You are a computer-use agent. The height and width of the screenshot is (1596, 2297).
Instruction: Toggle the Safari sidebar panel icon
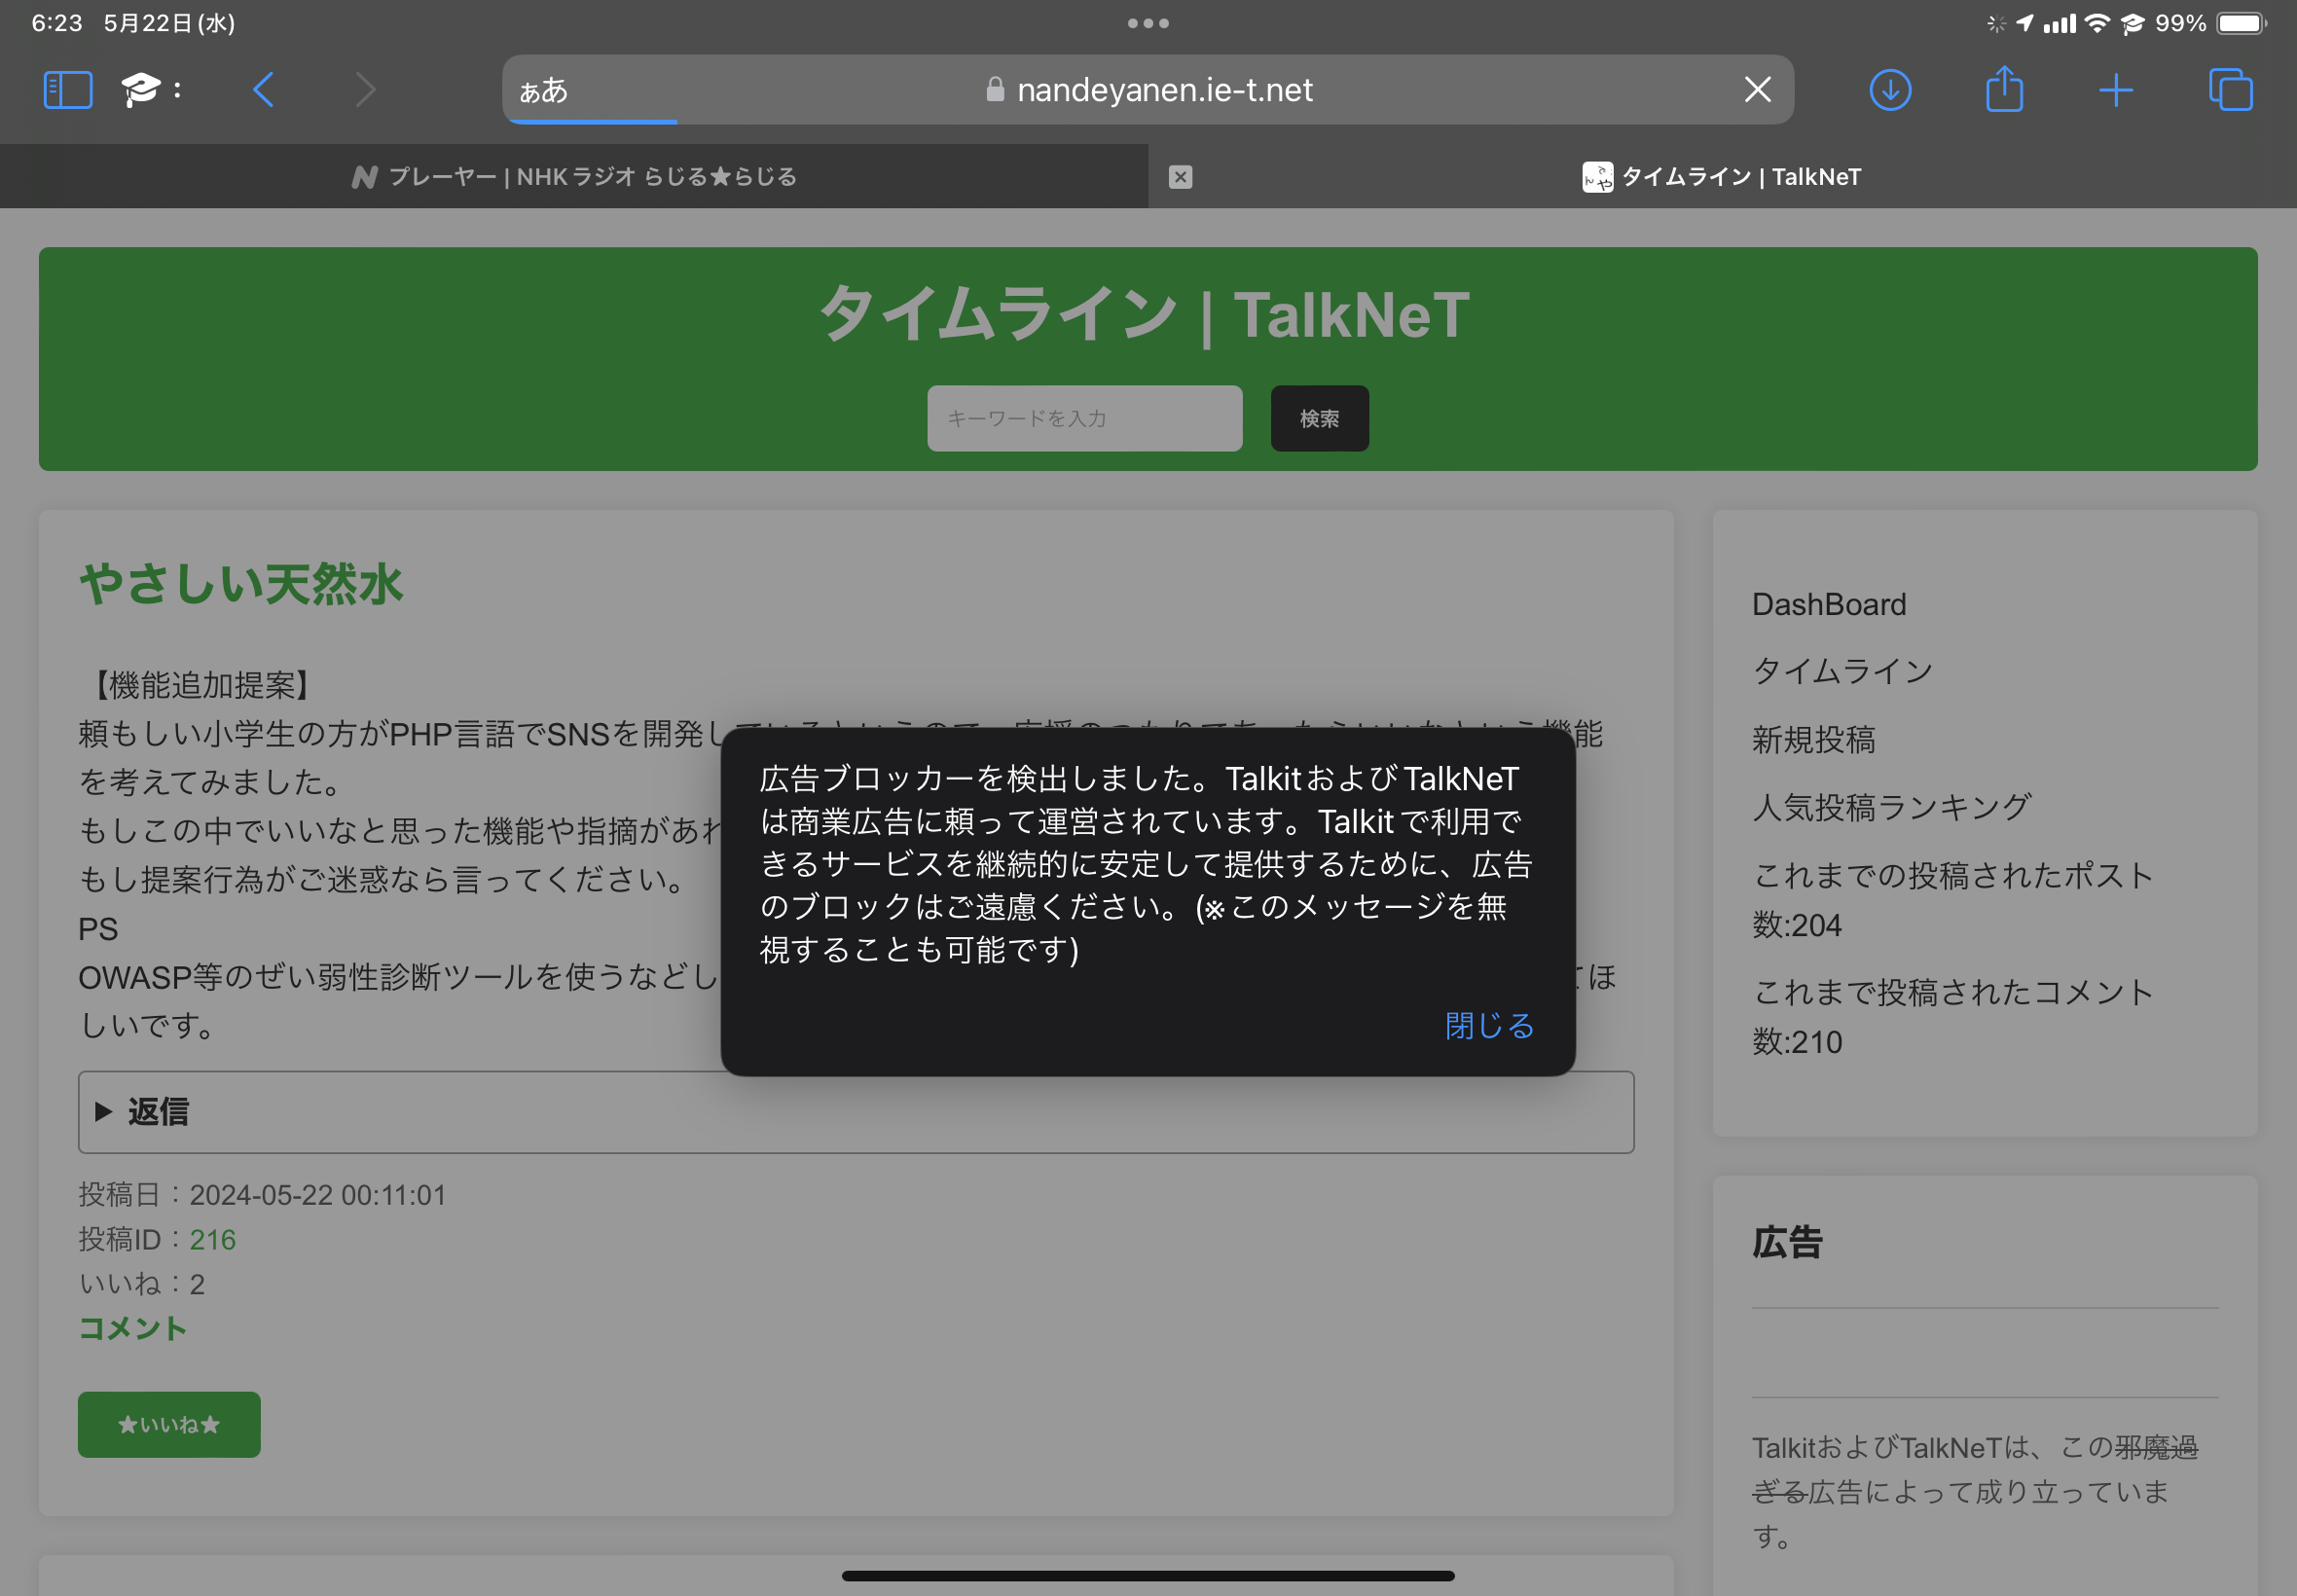click(68, 90)
